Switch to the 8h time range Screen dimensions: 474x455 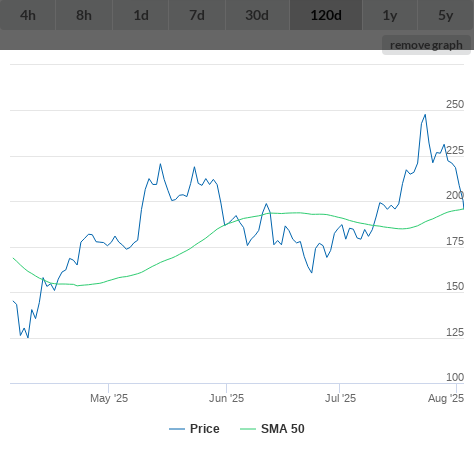(84, 15)
